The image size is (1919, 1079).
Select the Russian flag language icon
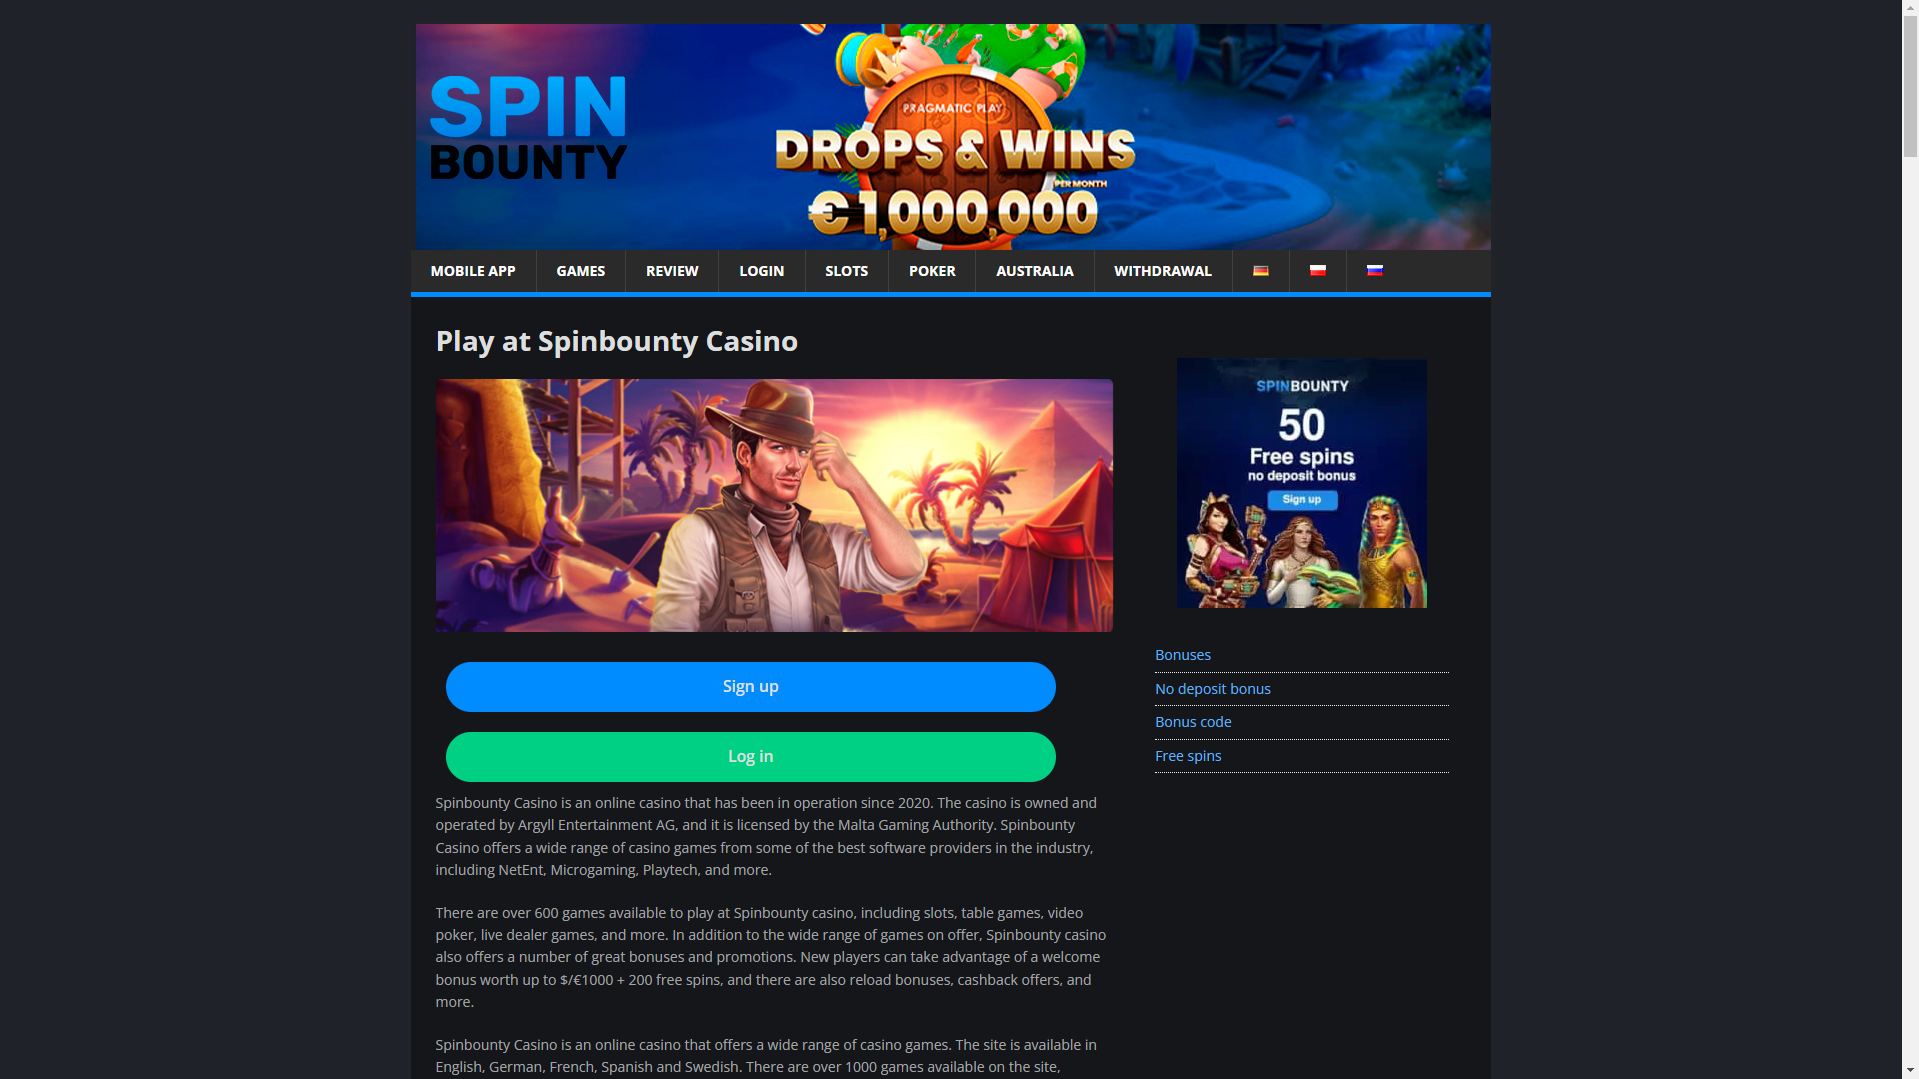point(1375,271)
